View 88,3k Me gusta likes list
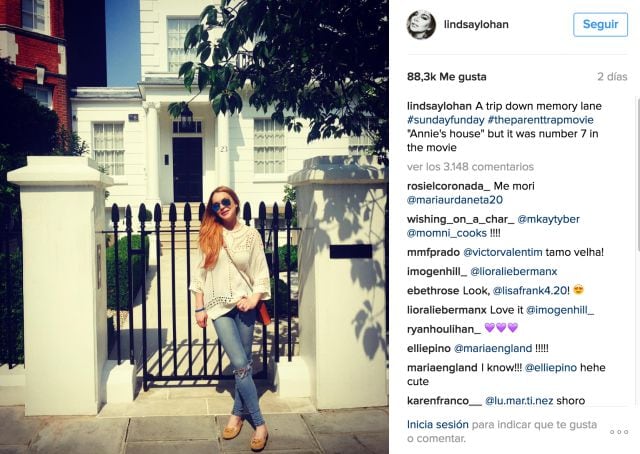 447,77
